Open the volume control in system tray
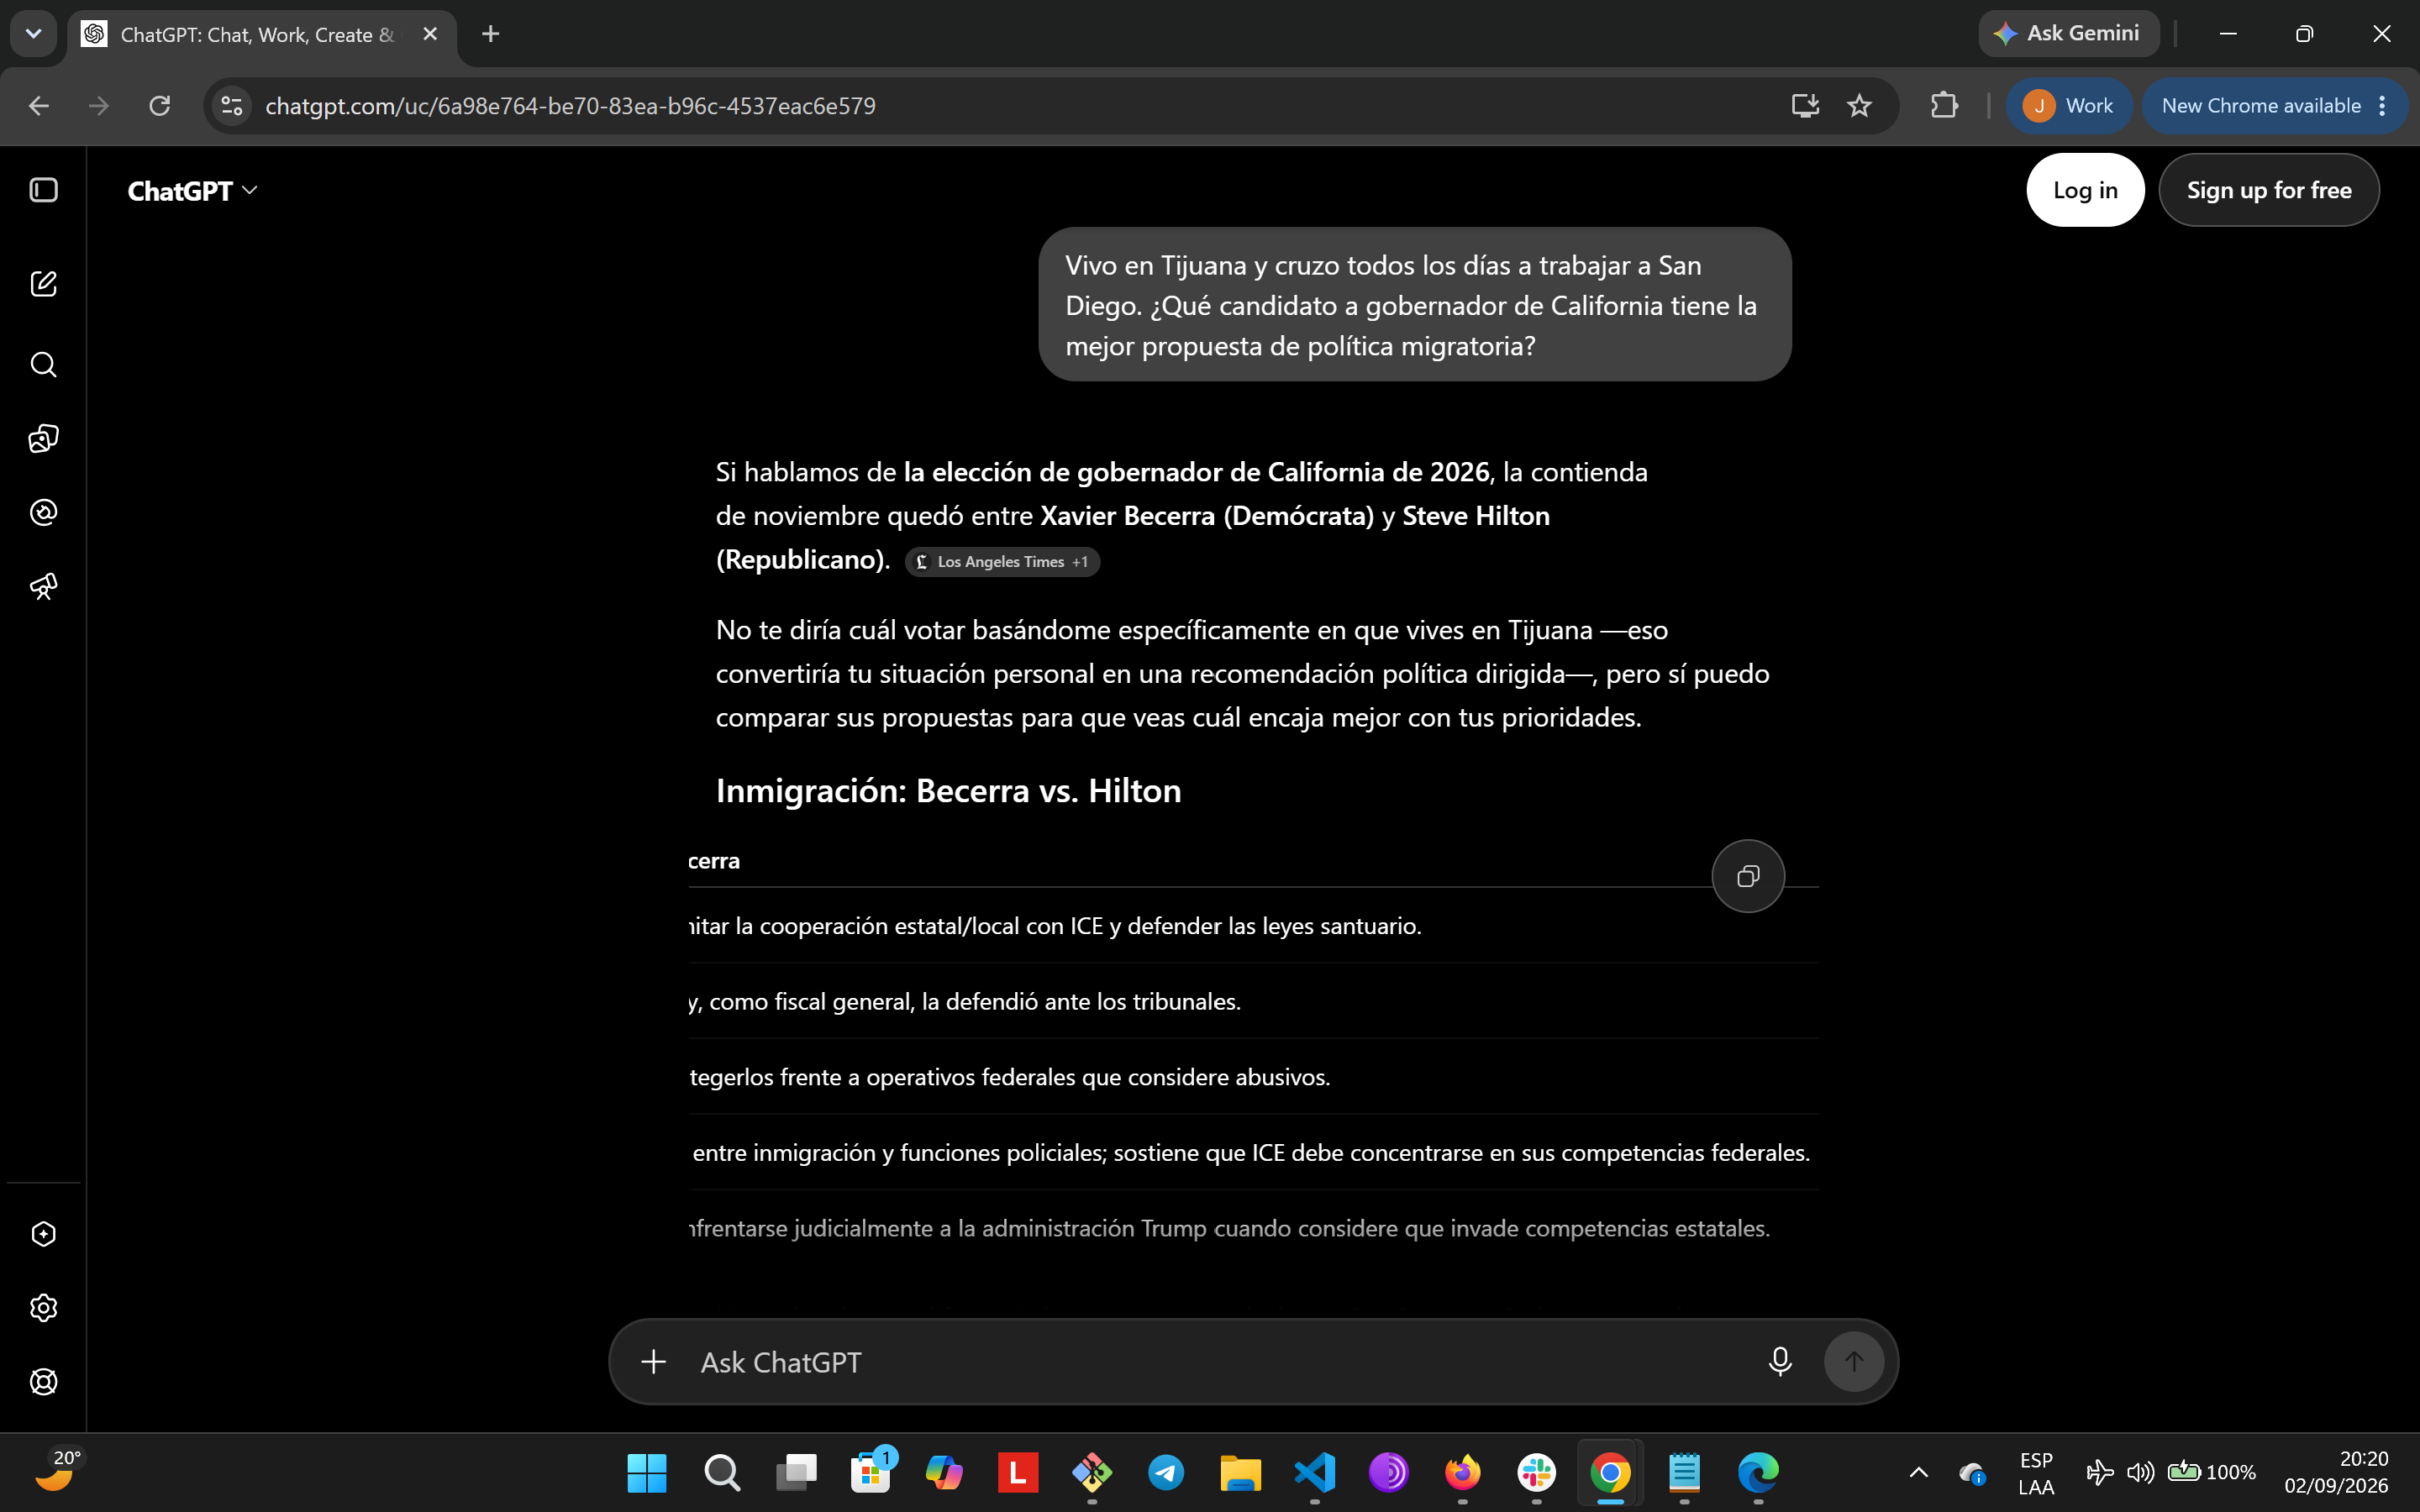2420x1512 pixels. click(2140, 1472)
